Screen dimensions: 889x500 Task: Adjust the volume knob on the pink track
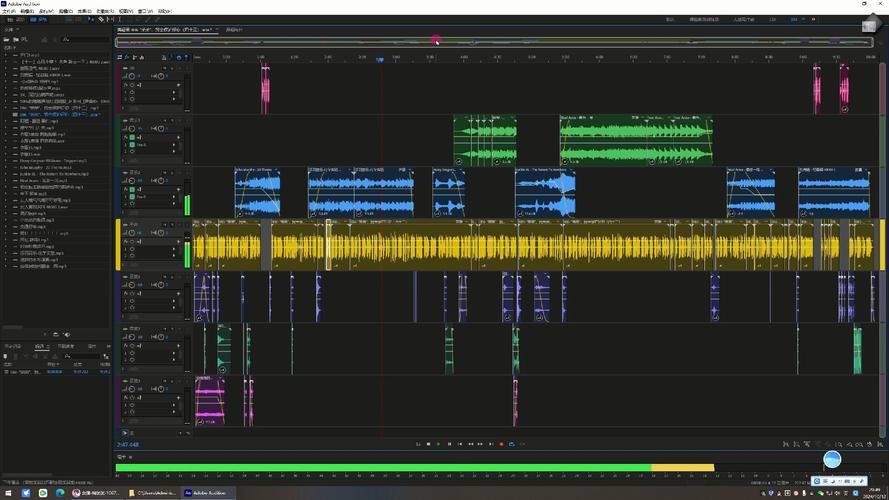pyautogui.click(x=132, y=76)
